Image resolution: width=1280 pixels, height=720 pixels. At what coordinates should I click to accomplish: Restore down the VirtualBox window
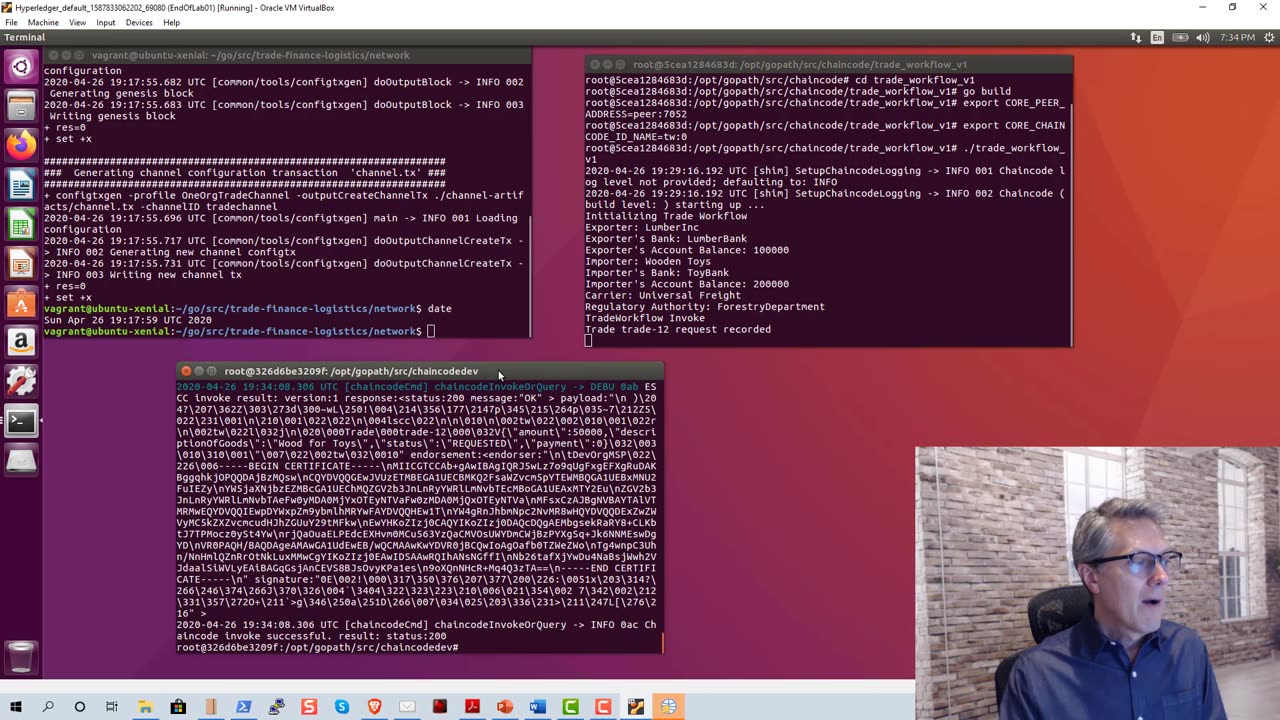[1232, 7]
